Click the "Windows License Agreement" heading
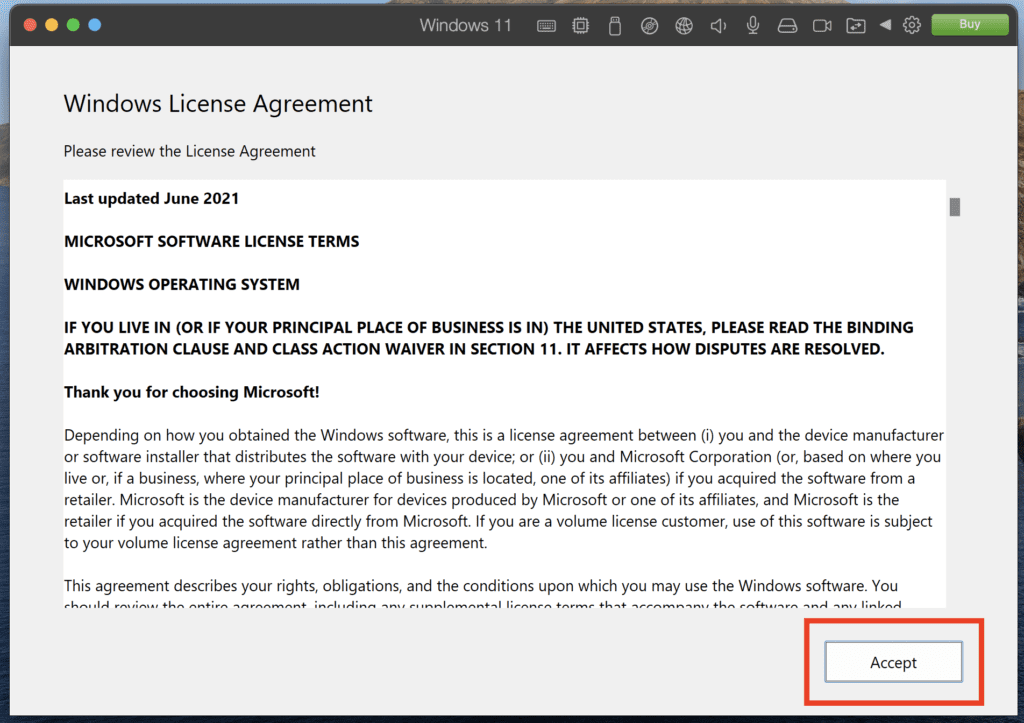Viewport: 1024px width, 723px height. 218,104
